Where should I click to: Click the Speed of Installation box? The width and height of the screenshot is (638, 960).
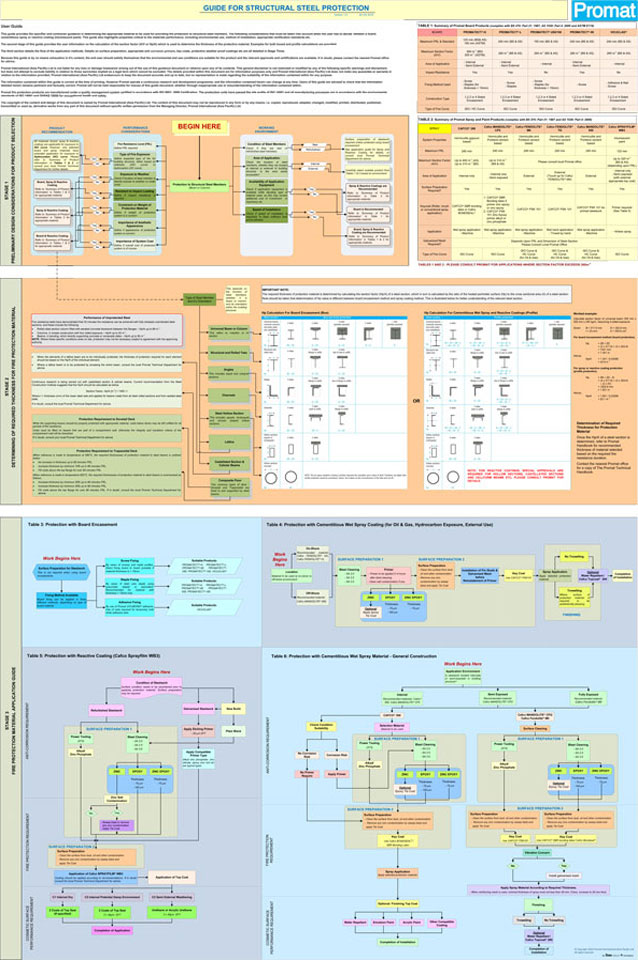tap(266, 214)
